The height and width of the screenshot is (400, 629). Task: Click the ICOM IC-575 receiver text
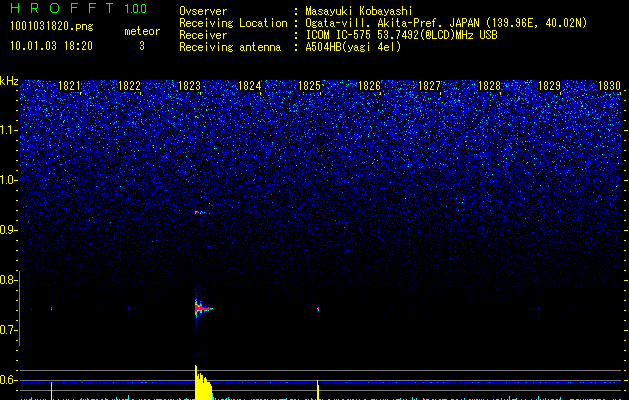coord(401,35)
